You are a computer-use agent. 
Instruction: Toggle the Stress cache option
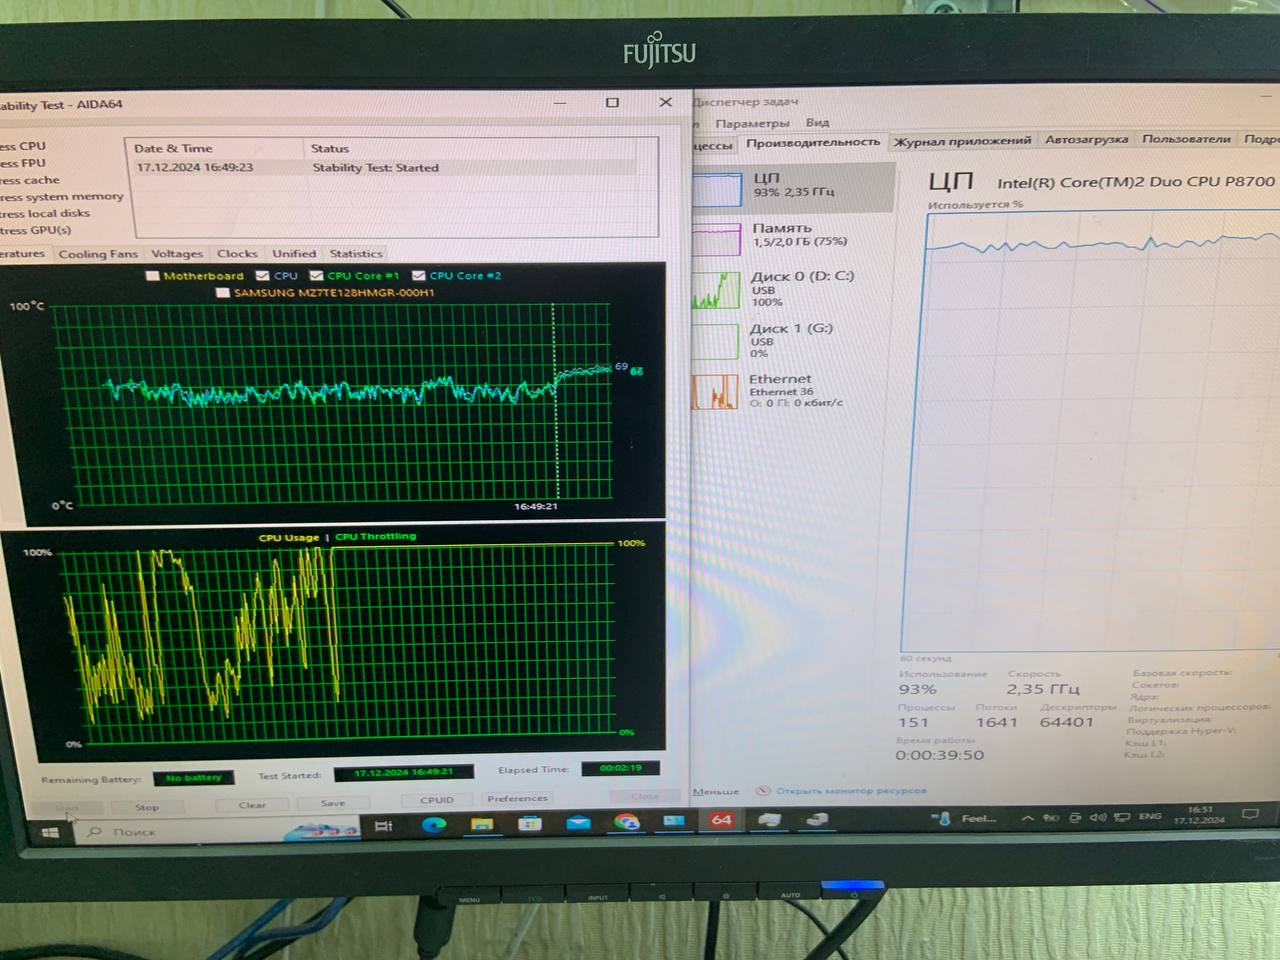coord(29,180)
